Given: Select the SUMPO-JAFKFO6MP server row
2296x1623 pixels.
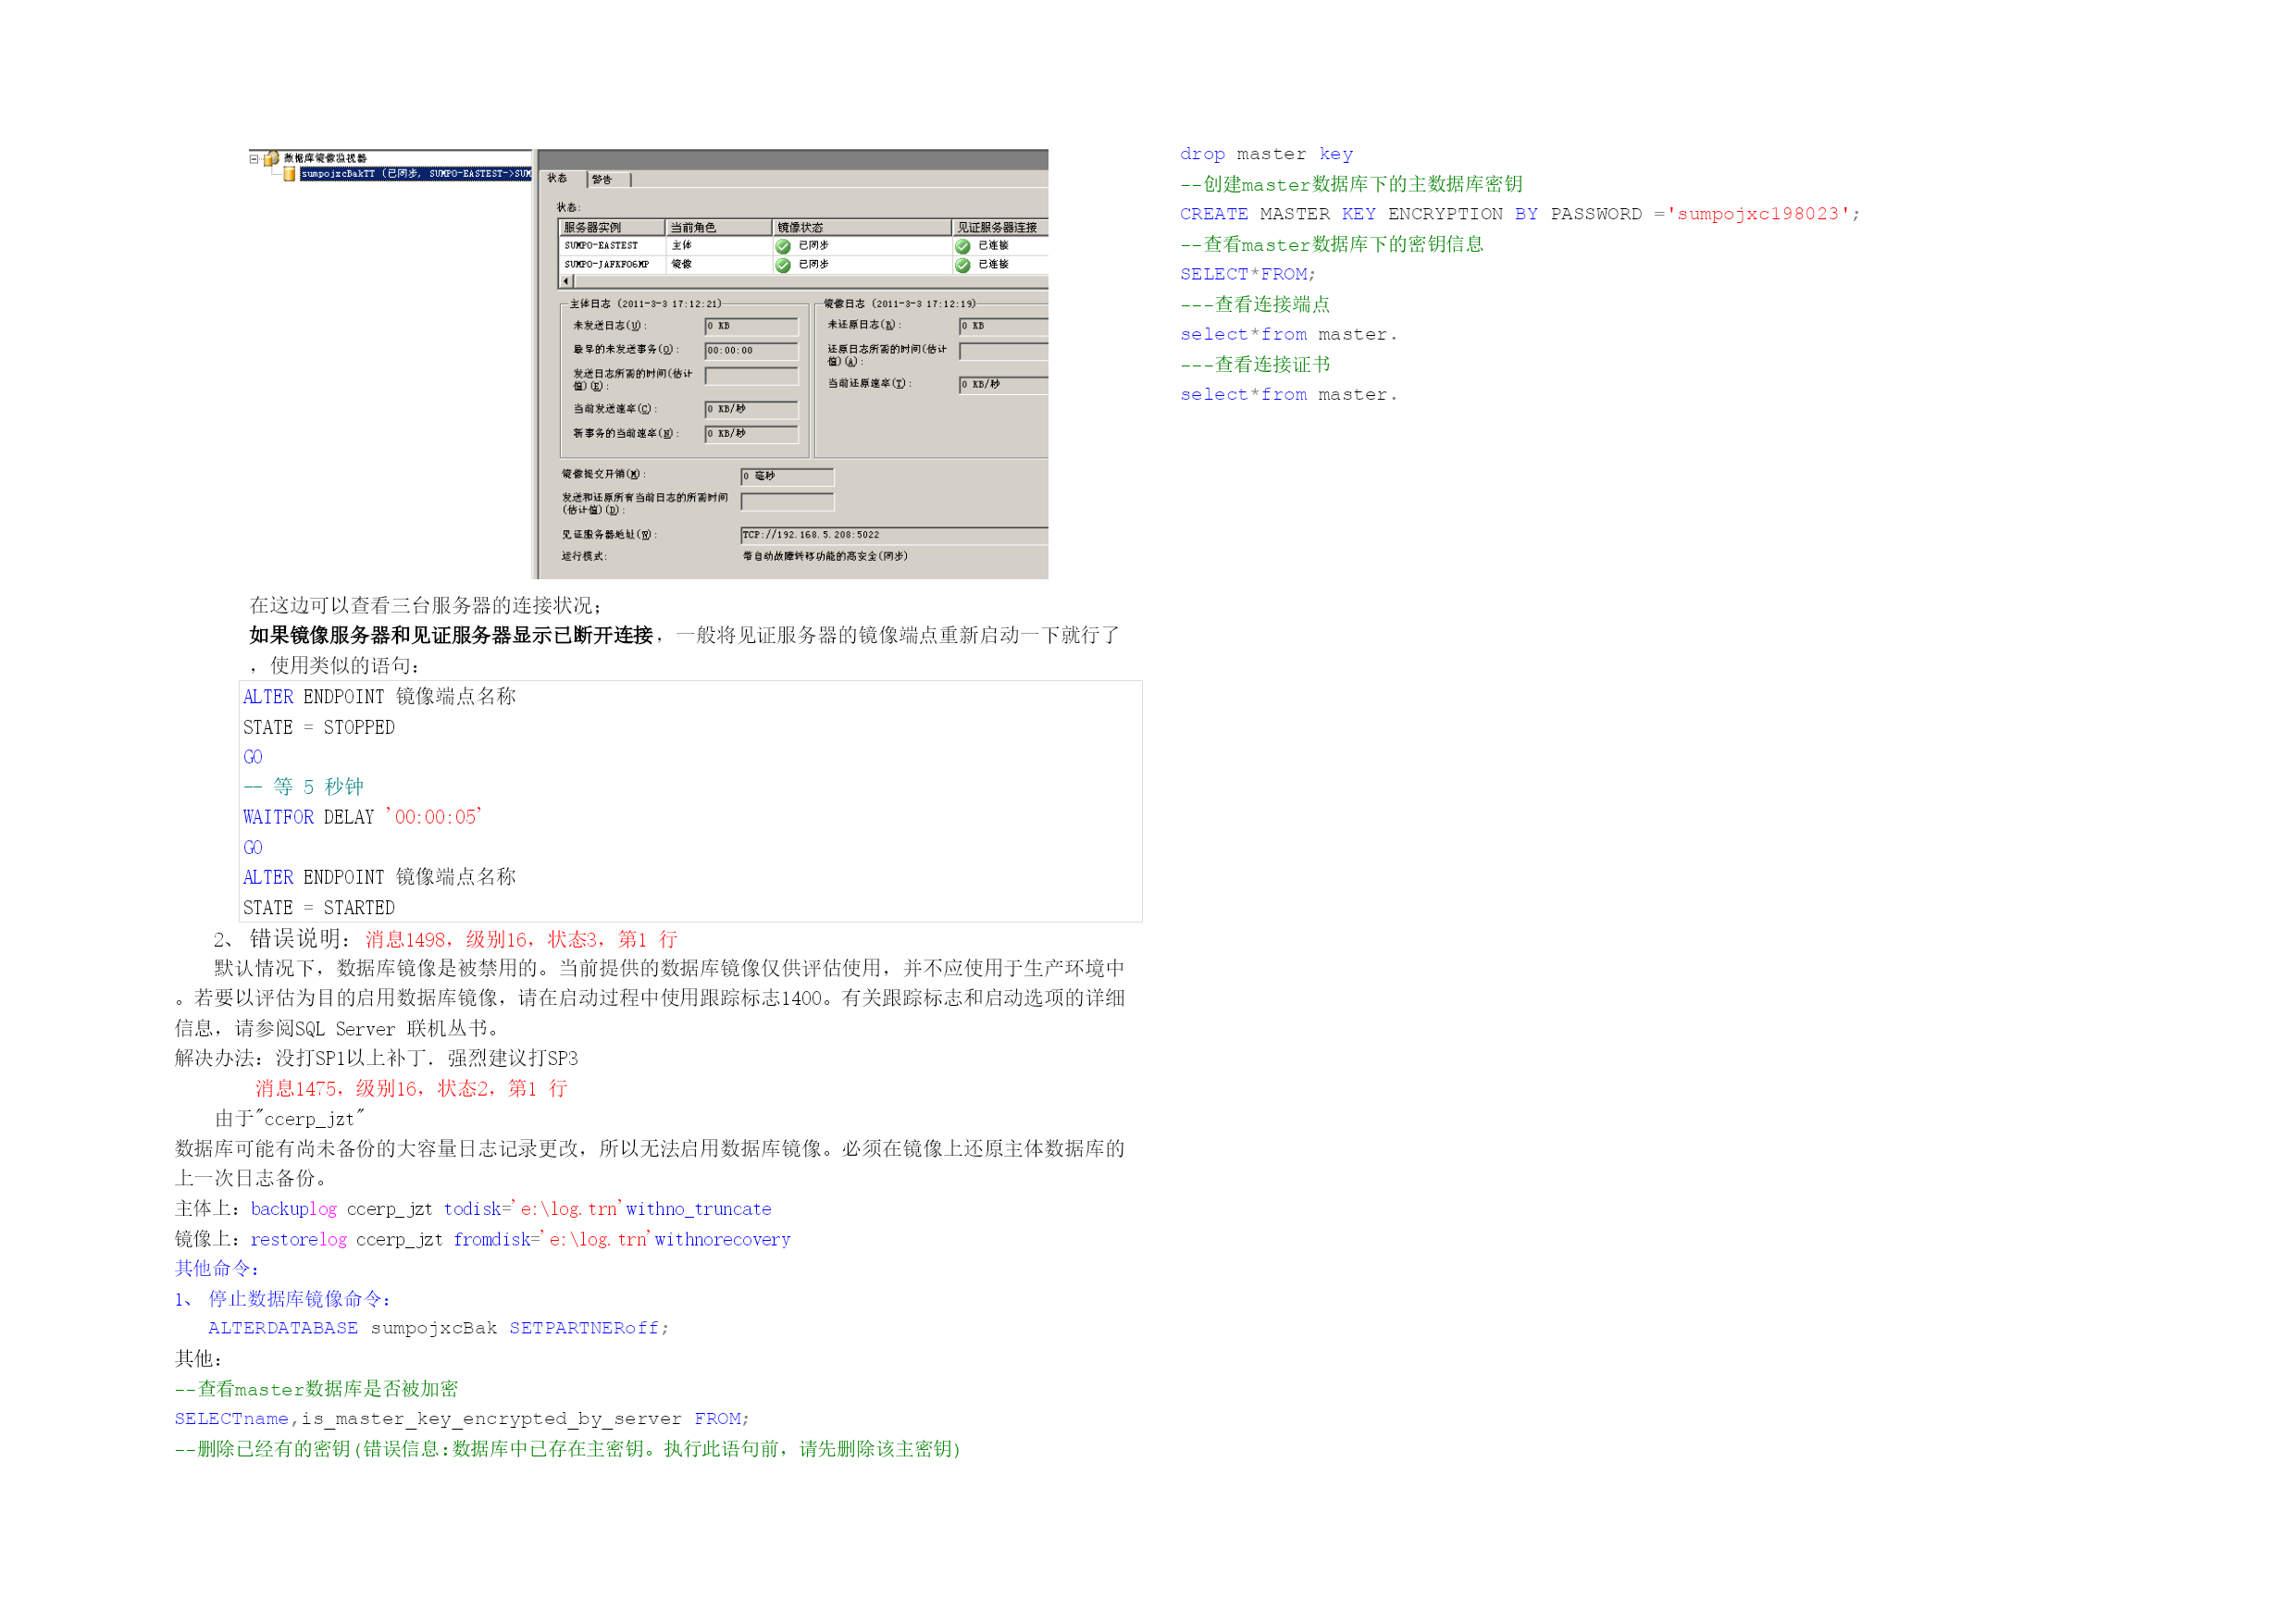Looking at the screenshot, I should [803, 265].
